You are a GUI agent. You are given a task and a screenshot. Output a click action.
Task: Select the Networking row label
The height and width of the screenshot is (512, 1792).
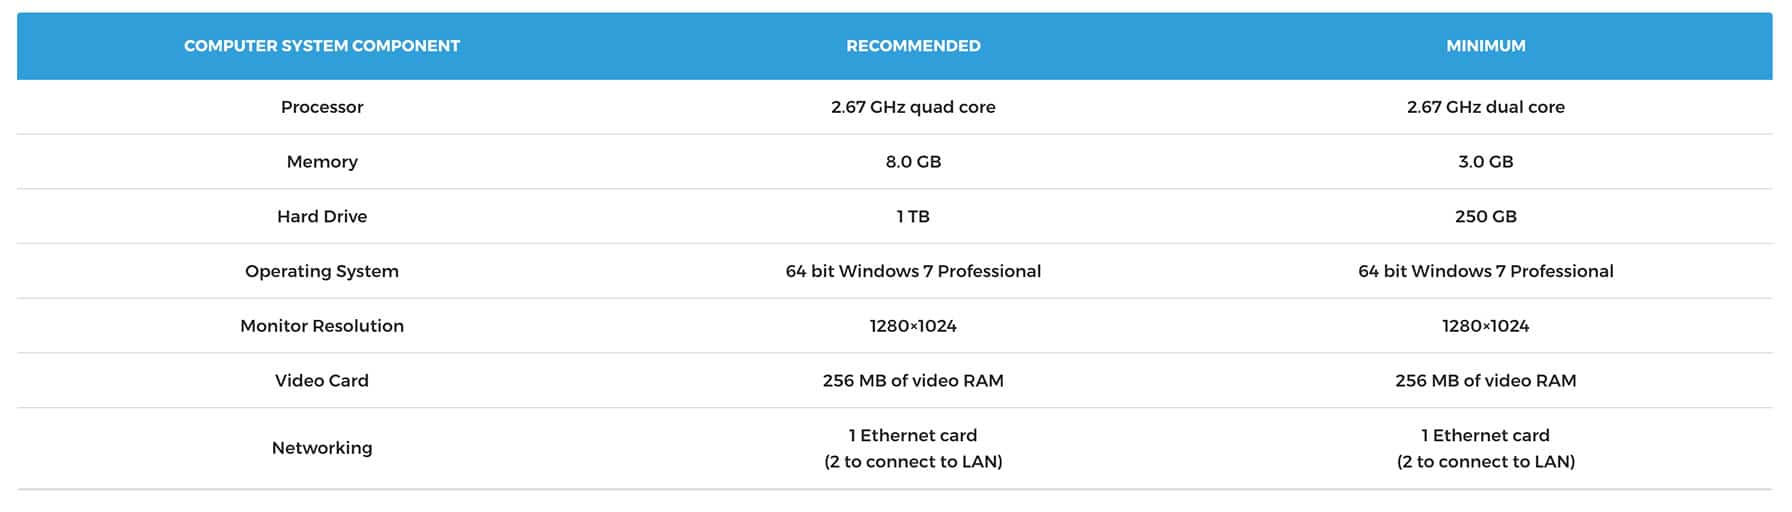[x=321, y=448]
